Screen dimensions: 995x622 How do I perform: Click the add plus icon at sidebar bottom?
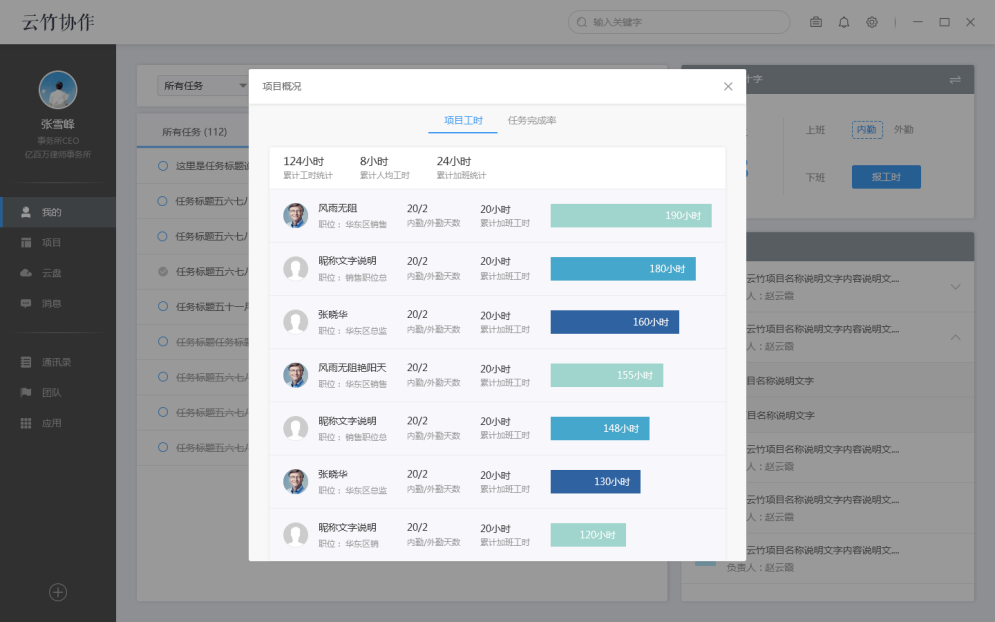click(58, 592)
